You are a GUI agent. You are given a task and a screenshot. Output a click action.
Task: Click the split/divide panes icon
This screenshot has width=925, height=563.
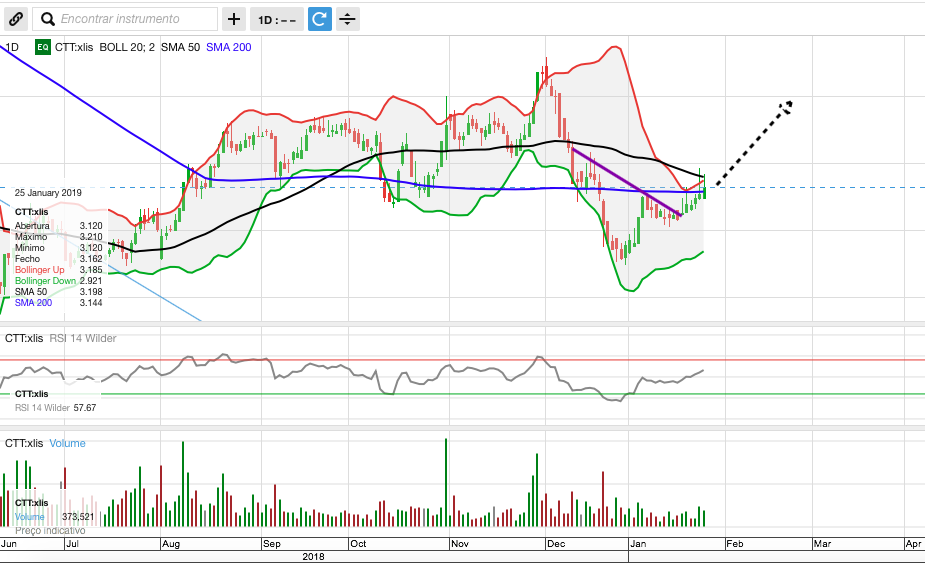tap(347, 19)
